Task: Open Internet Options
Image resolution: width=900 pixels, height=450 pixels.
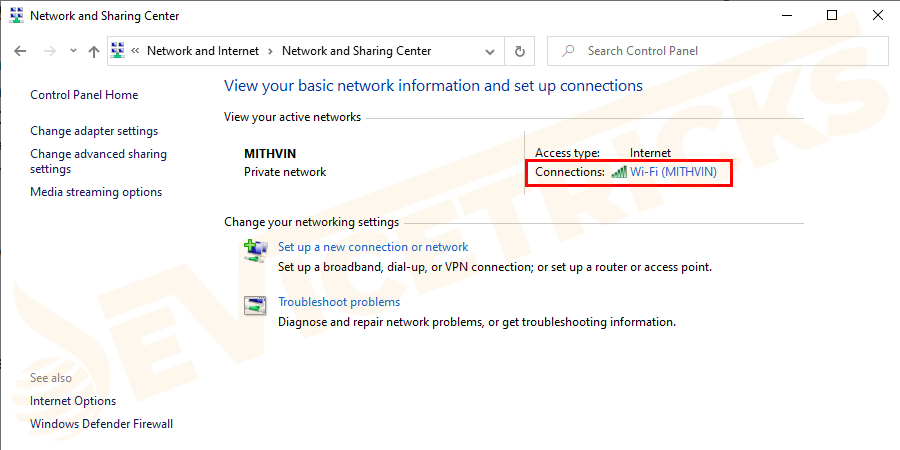Action: [x=73, y=401]
